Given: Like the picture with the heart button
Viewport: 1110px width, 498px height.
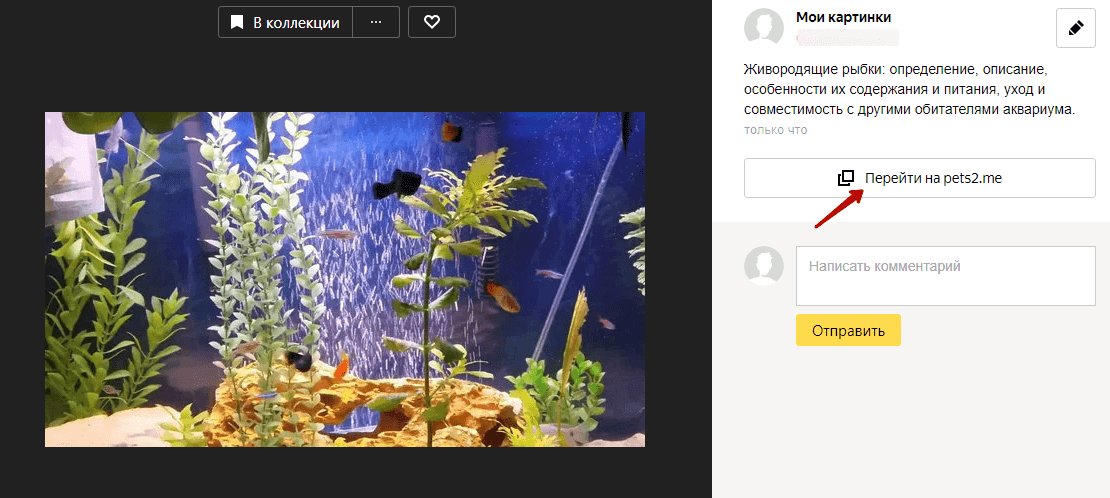Looking at the screenshot, I should (x=432, y=22).
